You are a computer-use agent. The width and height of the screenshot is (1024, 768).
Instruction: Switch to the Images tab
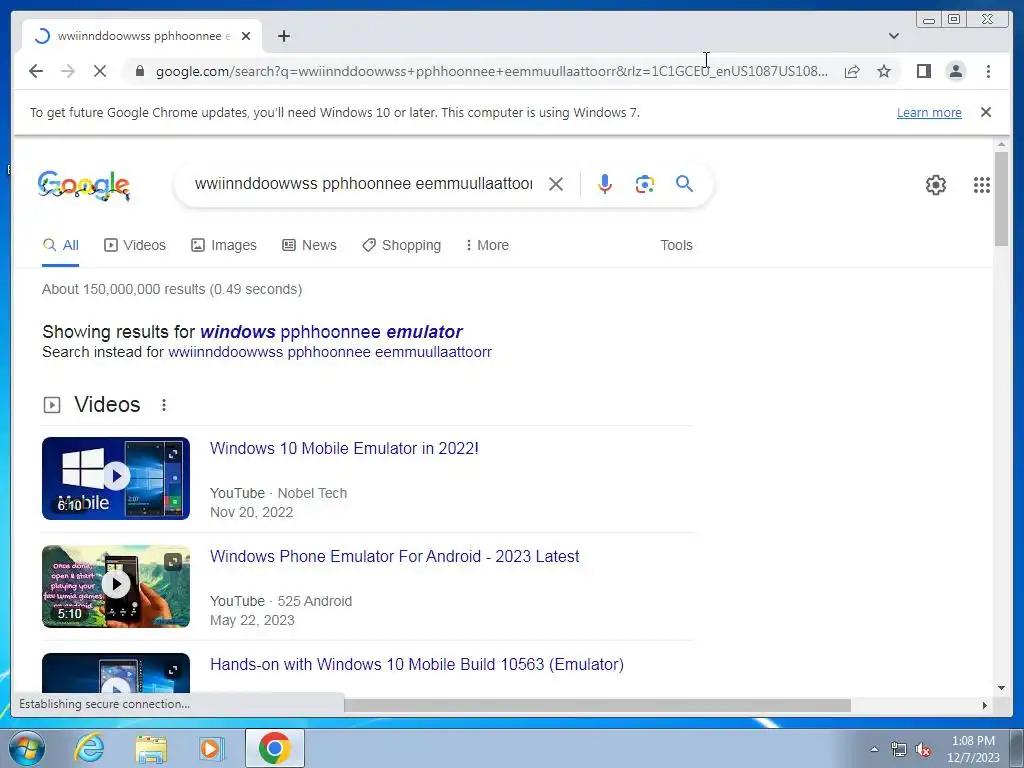(224, 246)
